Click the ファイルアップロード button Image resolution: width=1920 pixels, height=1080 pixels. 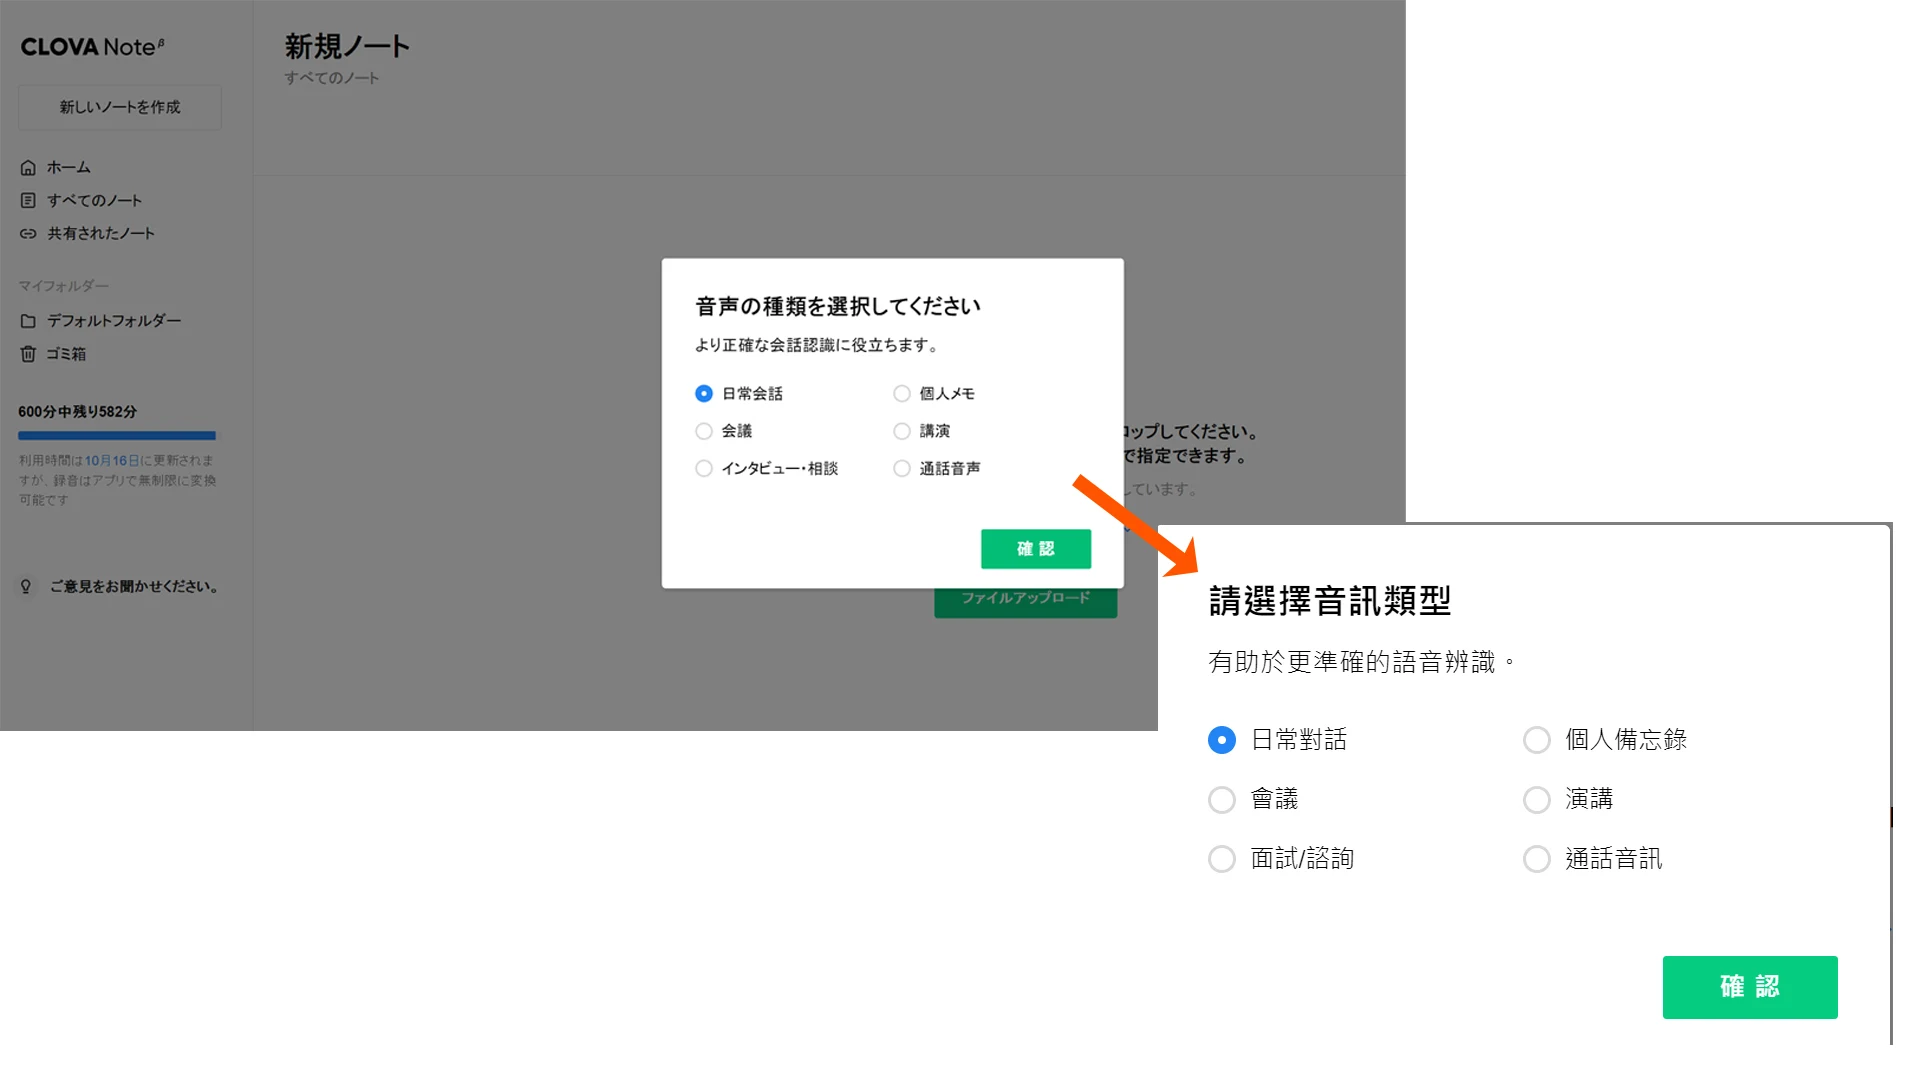(x=1026, y=602)
